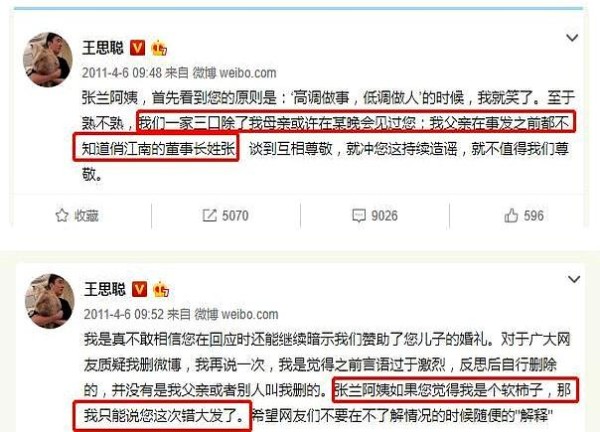Click the orange V verified badge in the first post
600x432 pixels.
click(x=137, y=48)
